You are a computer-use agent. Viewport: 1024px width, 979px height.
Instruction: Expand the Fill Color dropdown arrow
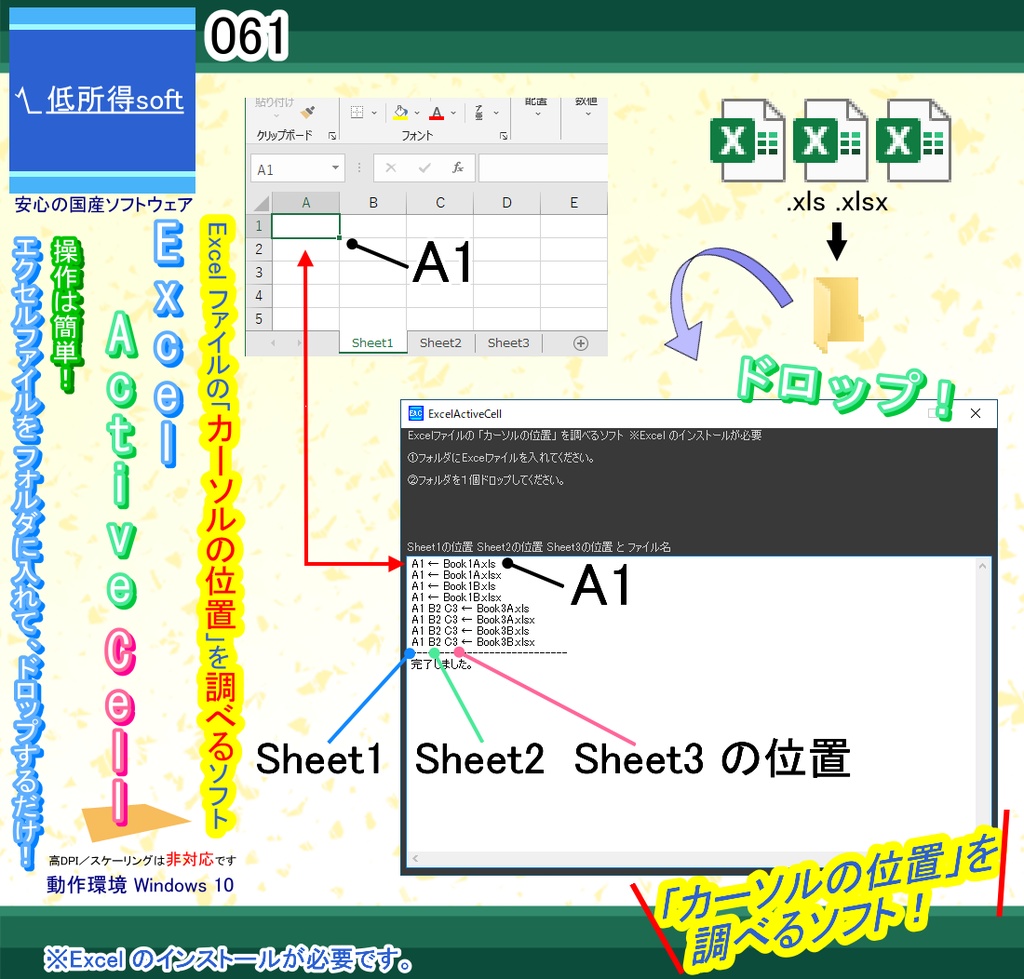(417, 112)
